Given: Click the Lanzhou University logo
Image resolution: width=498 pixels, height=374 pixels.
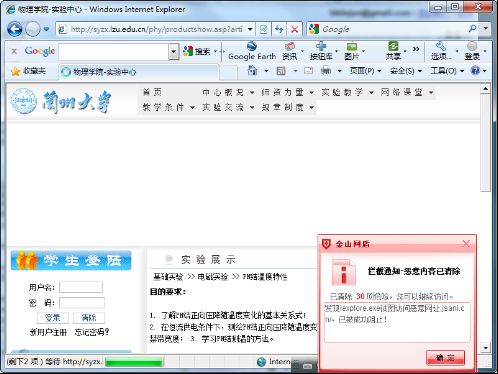Looking at the screenshot, I should pyautogui.click(x=61, y=101).
